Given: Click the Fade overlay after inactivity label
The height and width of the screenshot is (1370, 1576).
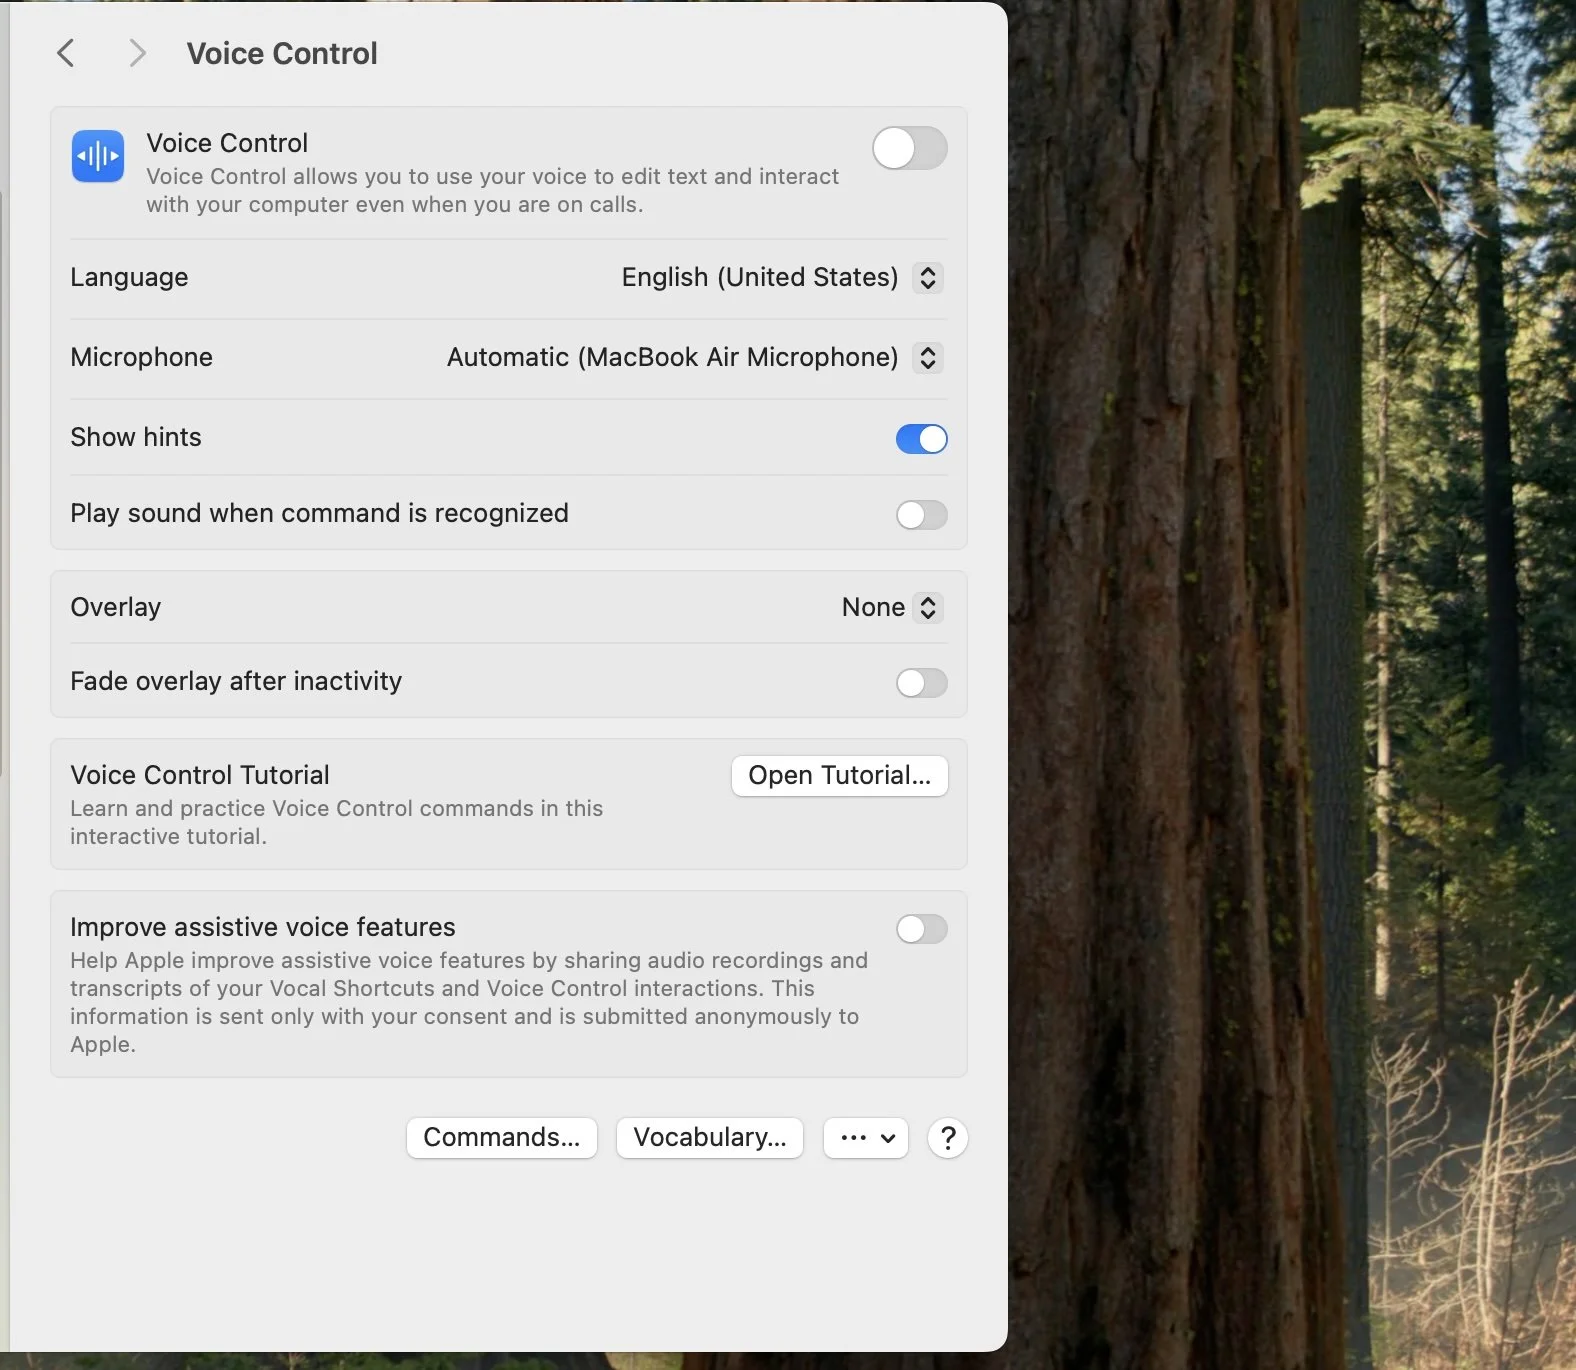Looking at the screenshot, I should (236, 681).
